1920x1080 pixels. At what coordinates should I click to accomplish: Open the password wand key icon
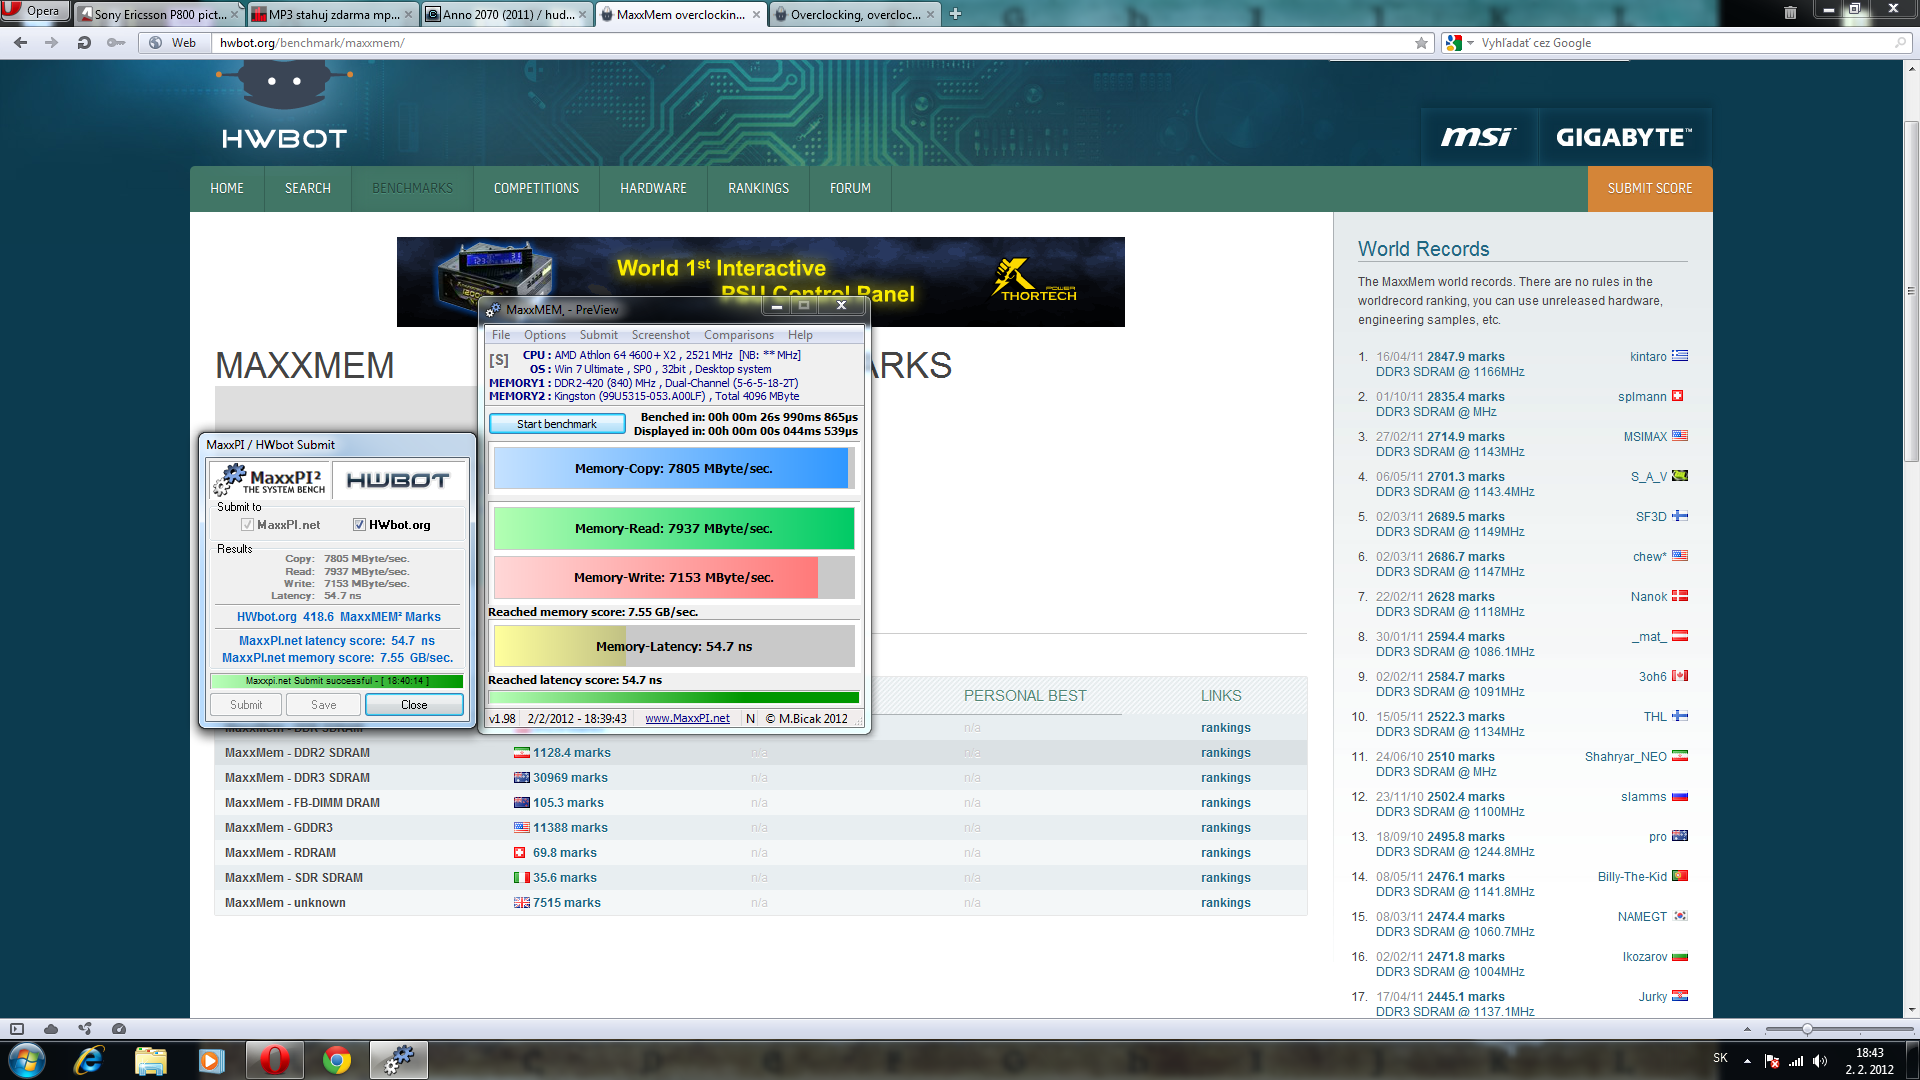tap(116, 43)
